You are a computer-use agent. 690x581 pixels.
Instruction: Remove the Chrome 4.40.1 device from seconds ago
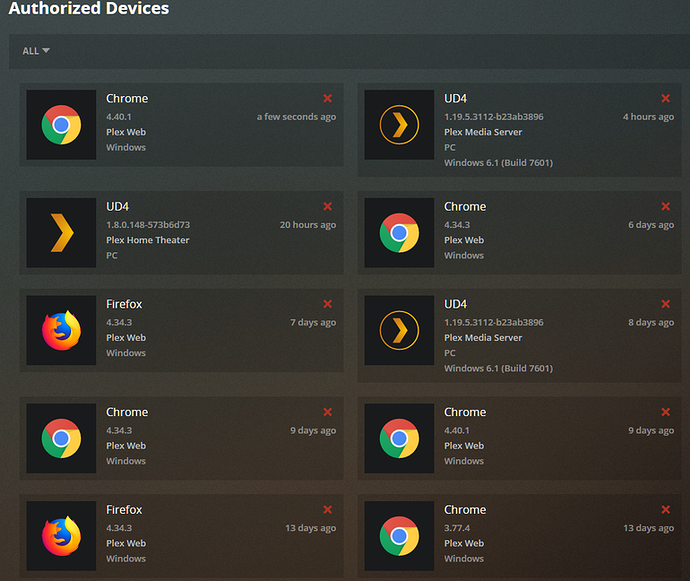click(x=328, y=98)
